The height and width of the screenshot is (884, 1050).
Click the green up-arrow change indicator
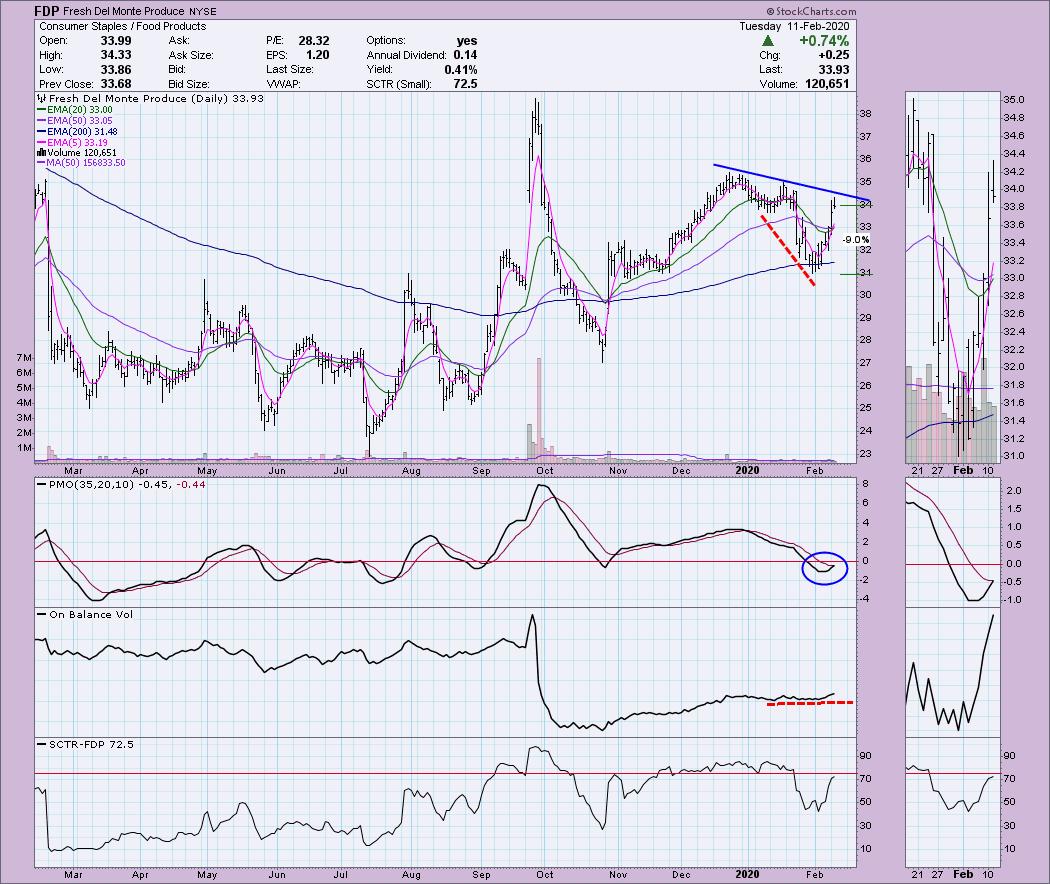(x=768, y=41)
